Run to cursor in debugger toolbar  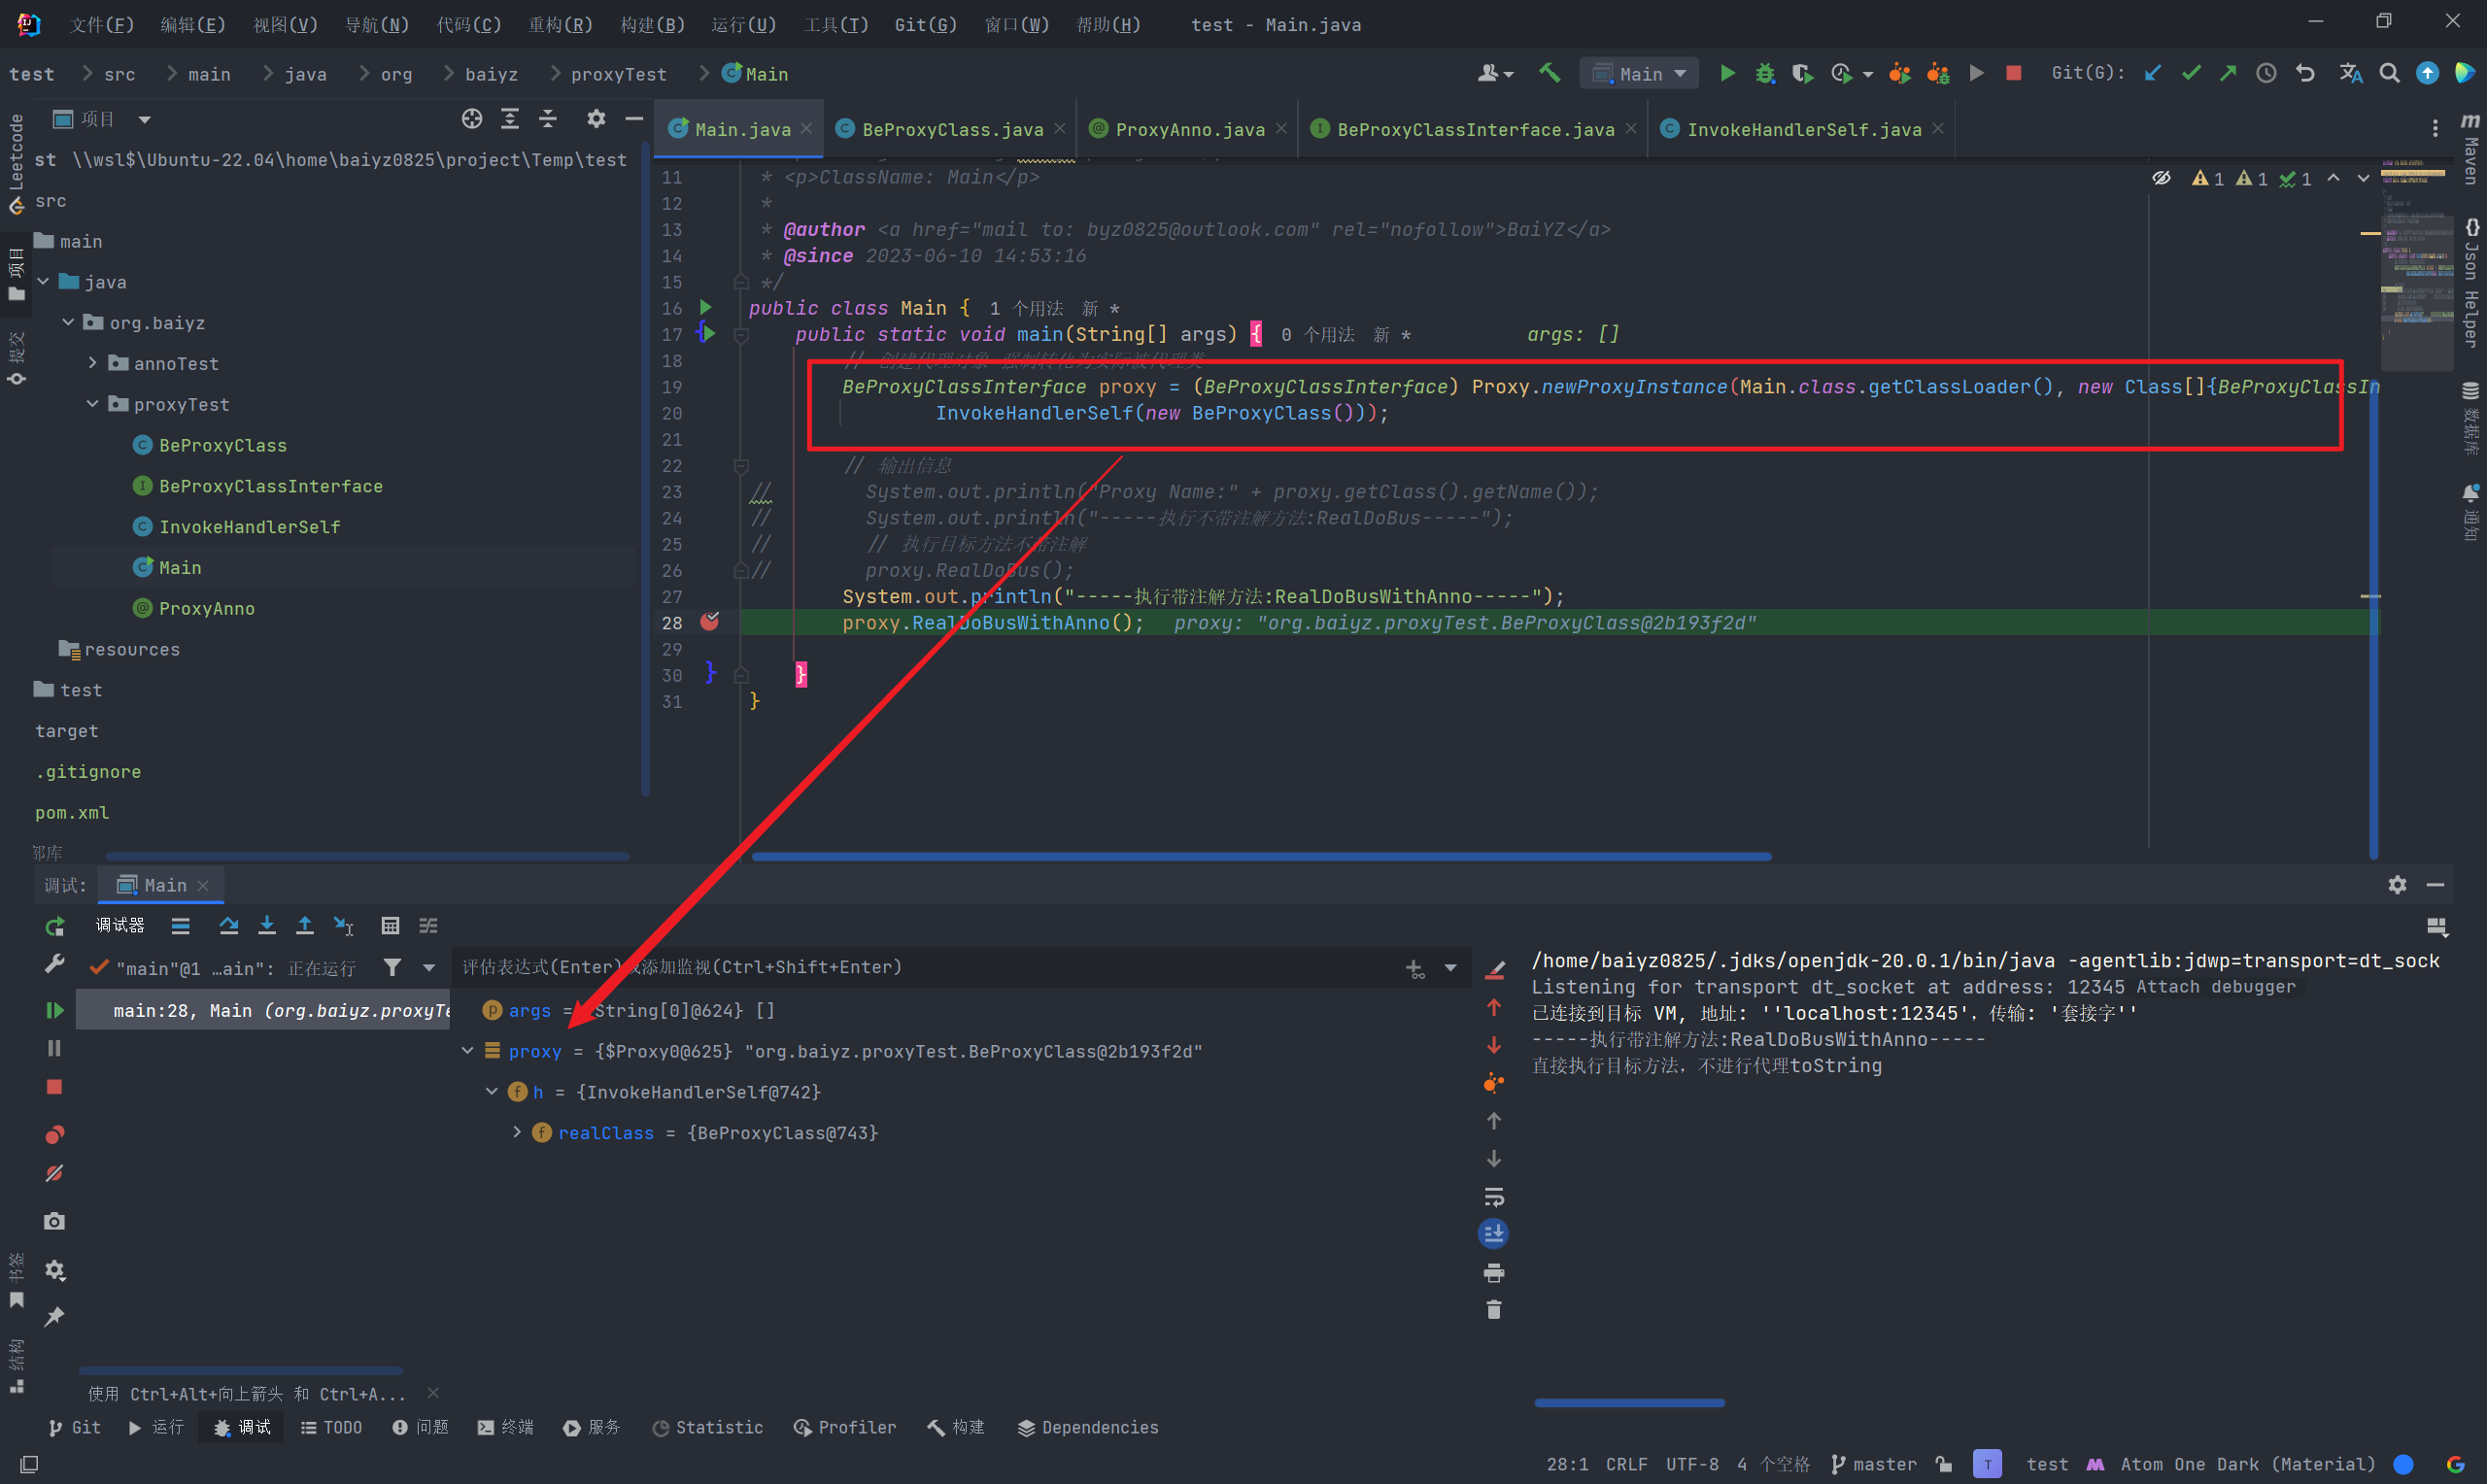pos(343,926)
